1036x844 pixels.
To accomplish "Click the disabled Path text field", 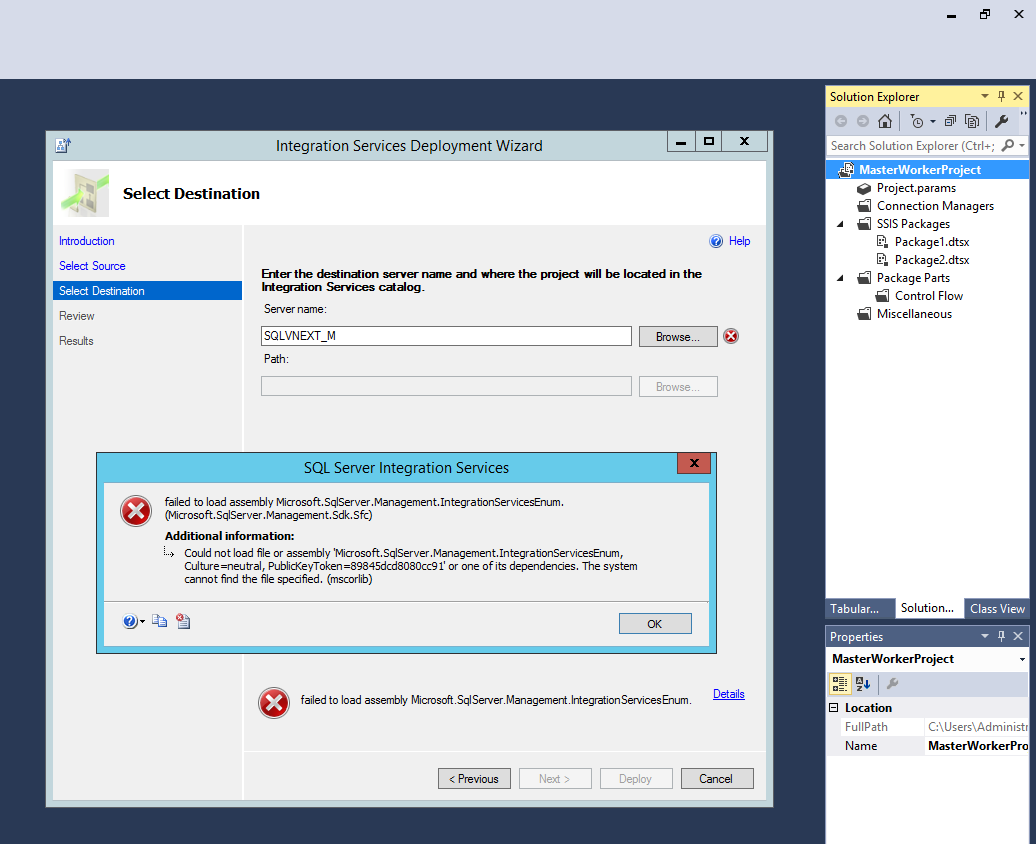I will (446, 386).
